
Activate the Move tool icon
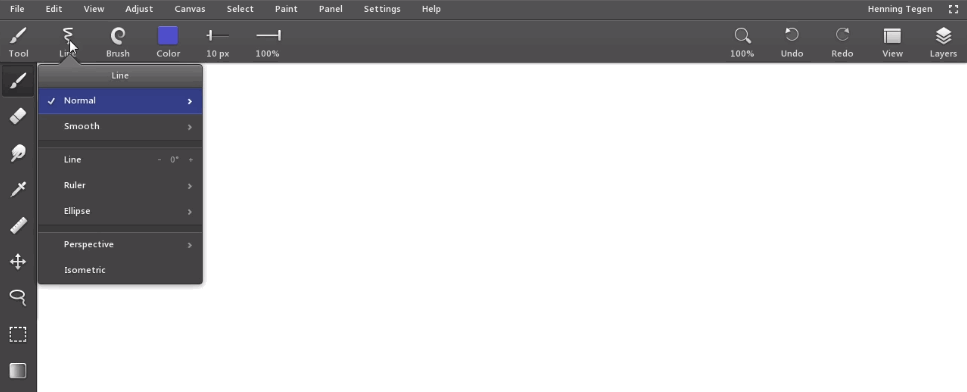[18, 261]
